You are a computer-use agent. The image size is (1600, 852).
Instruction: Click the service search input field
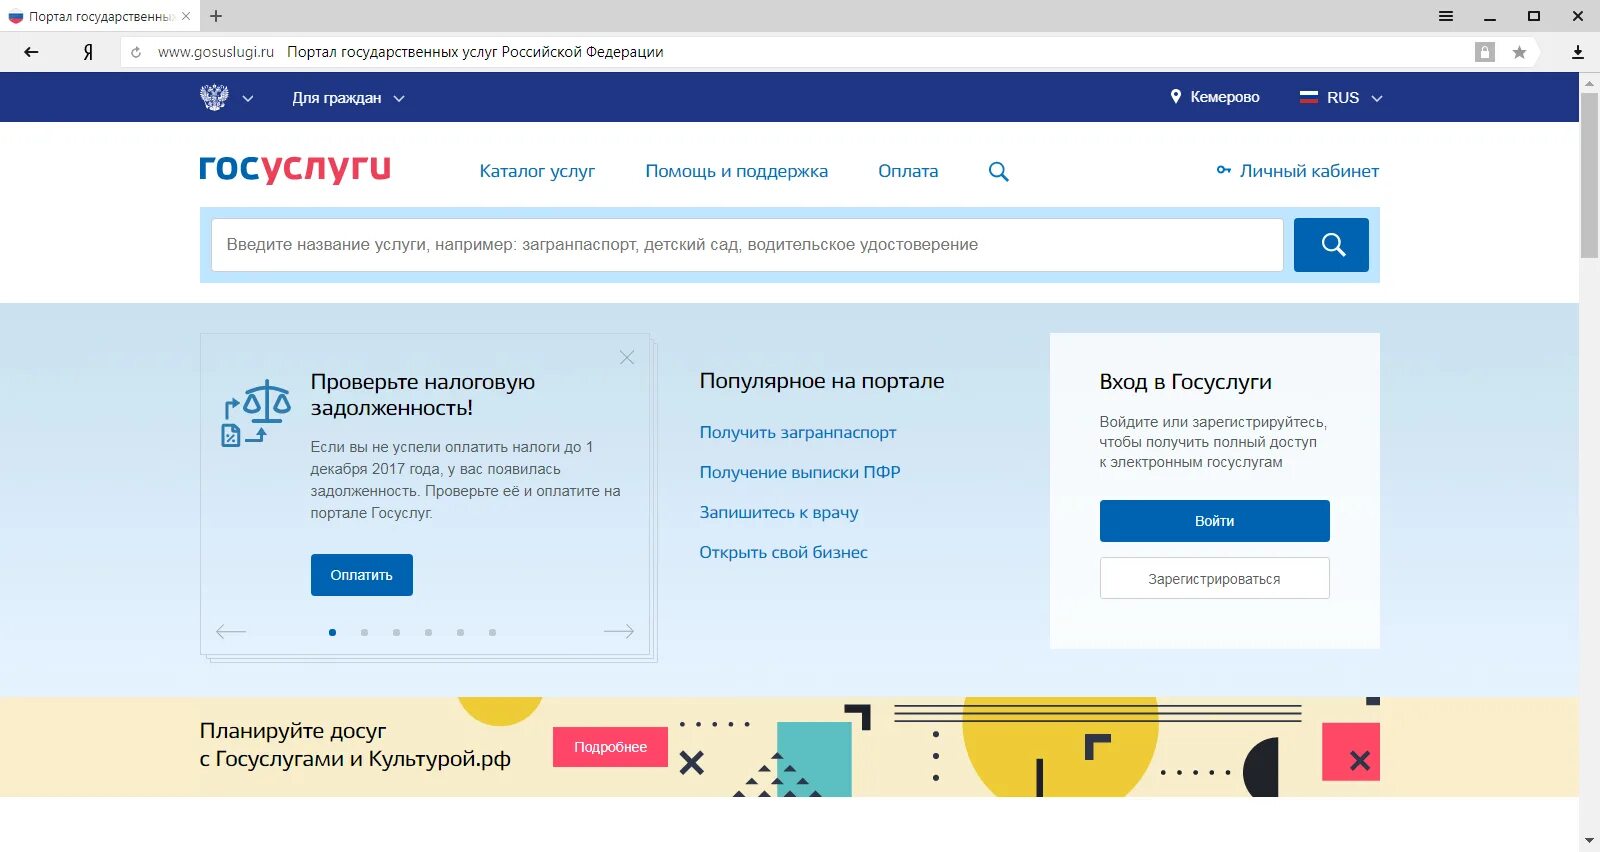(x=747, y=245)
